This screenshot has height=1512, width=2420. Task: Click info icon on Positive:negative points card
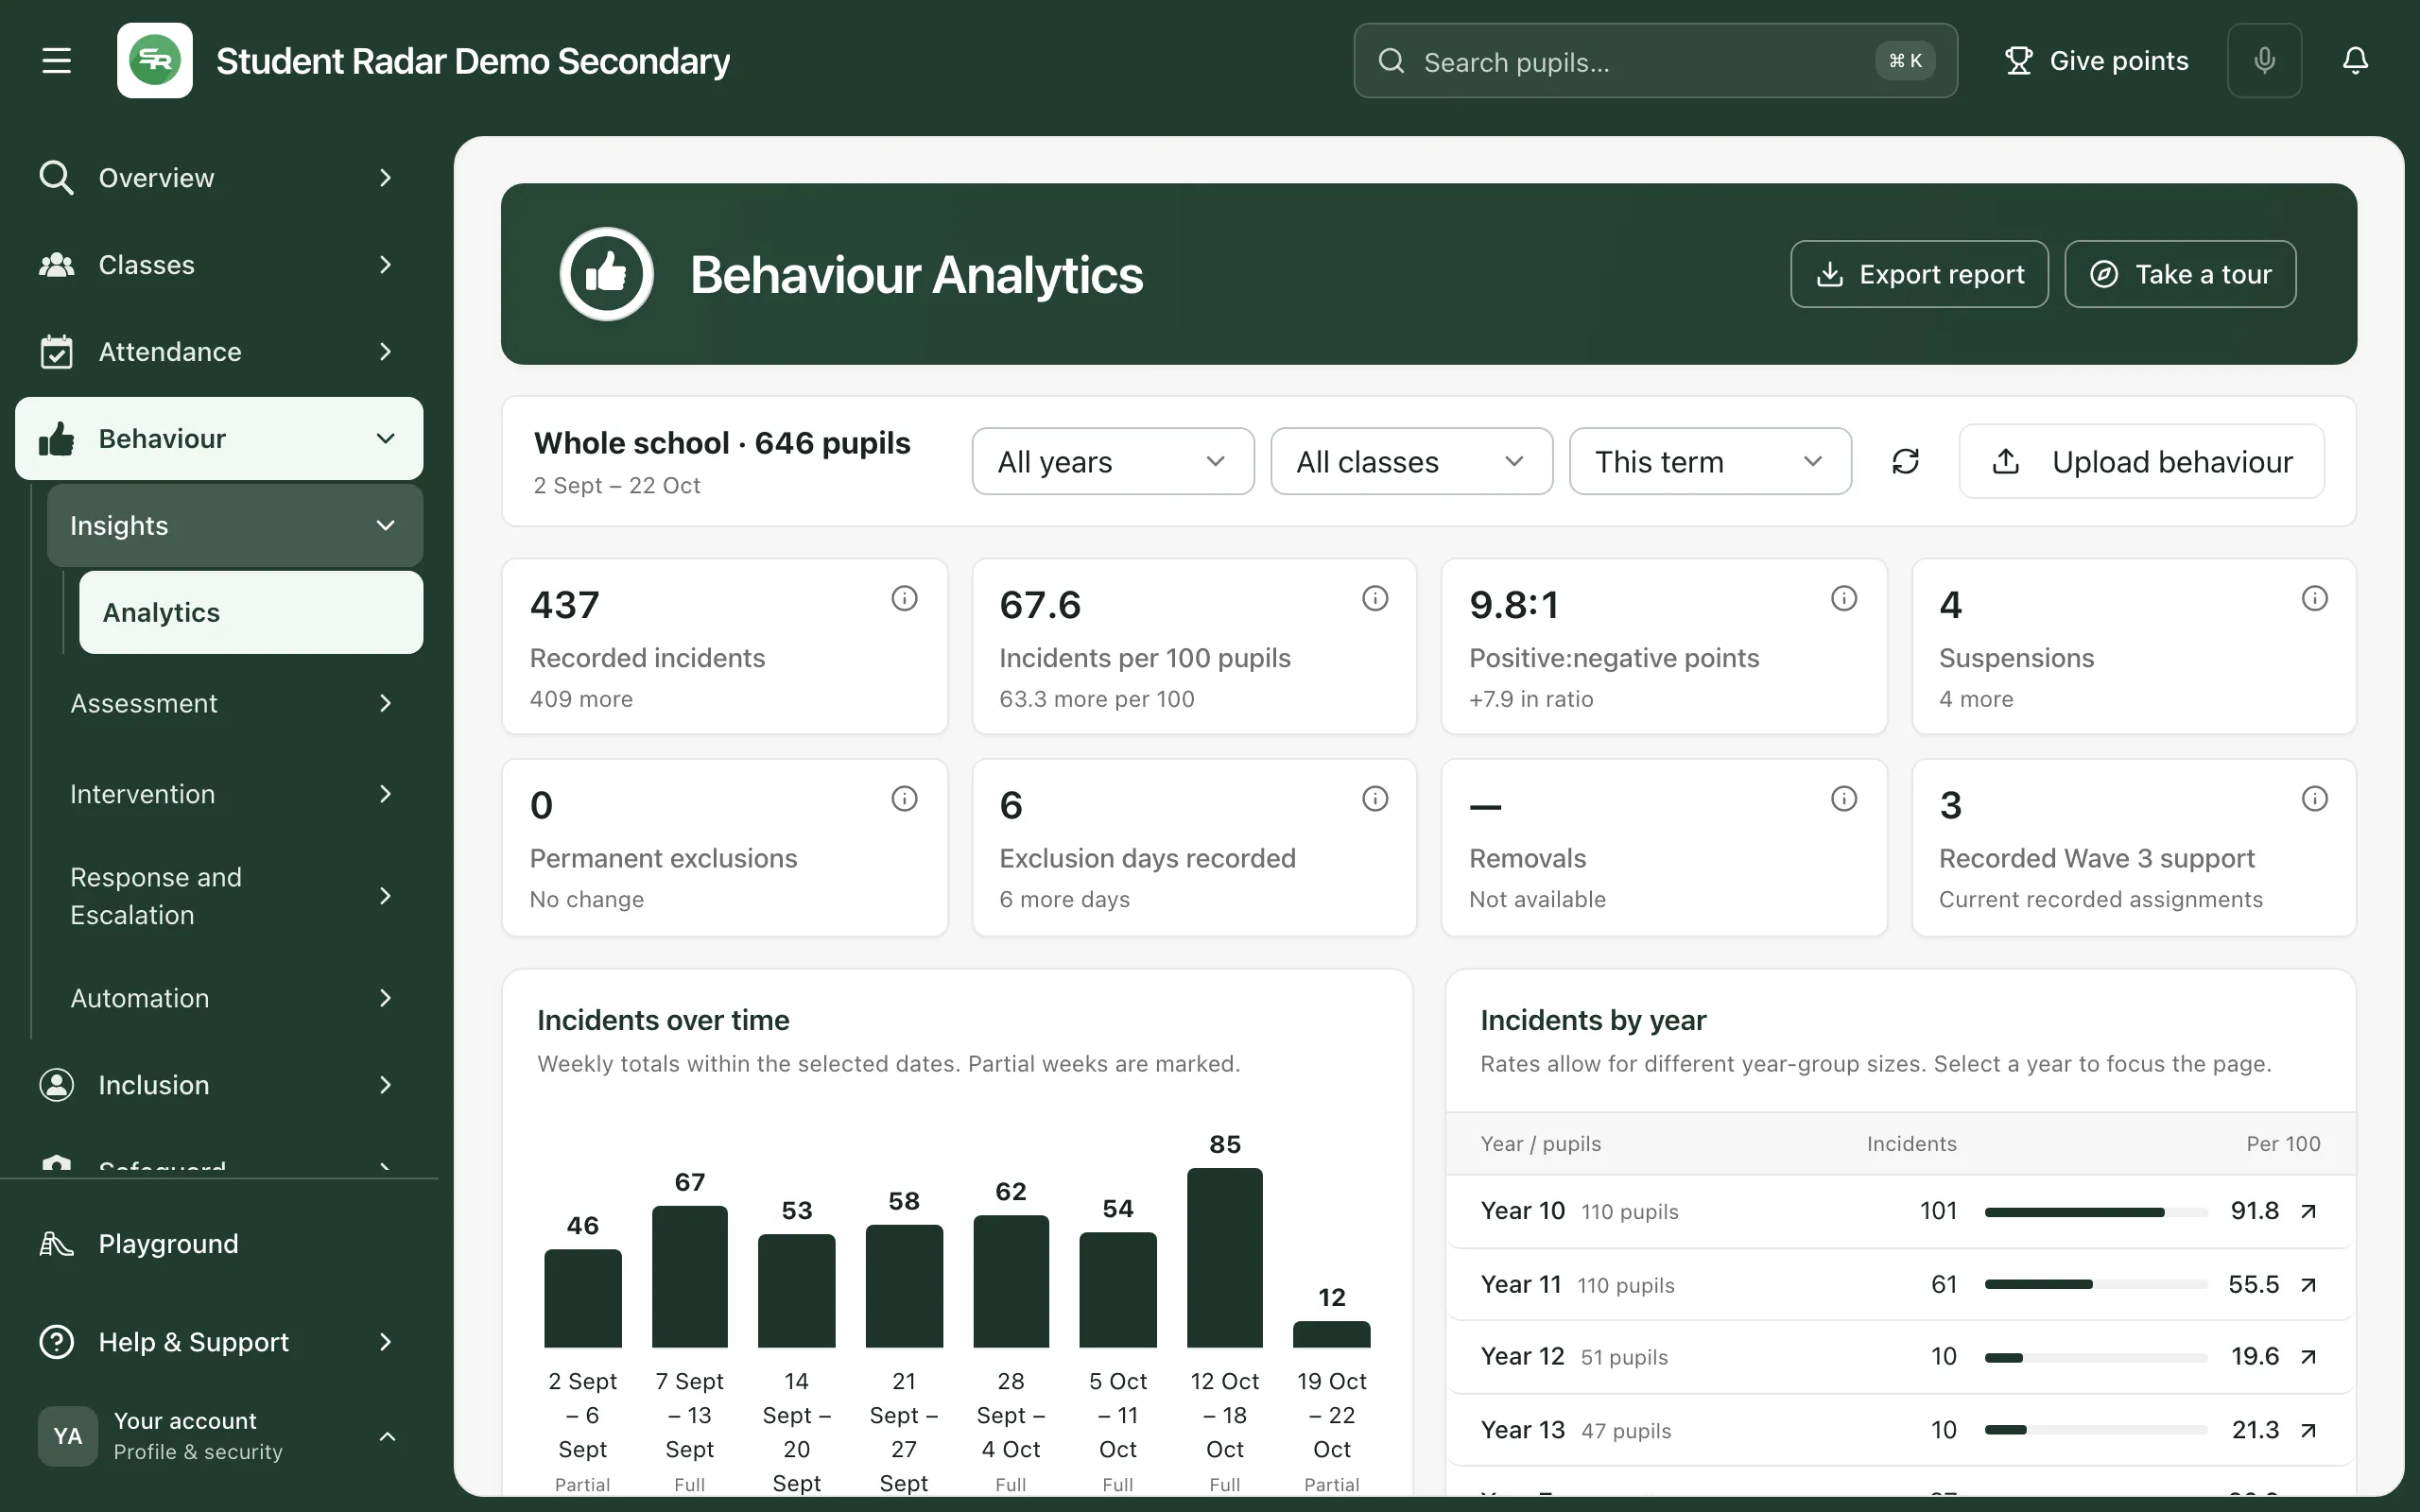1844,598
